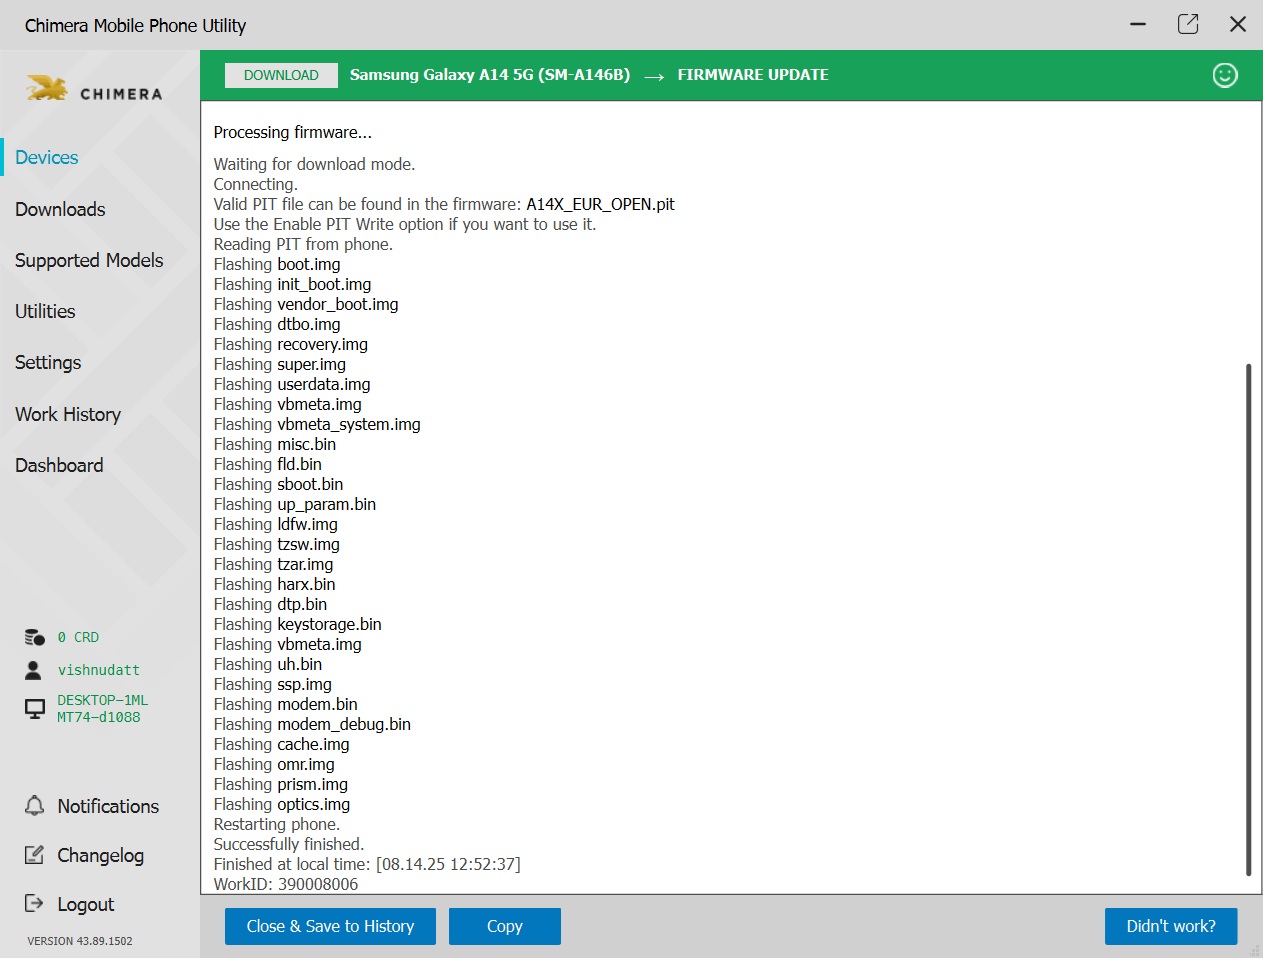This screenshot has width=1263, height=958.
Task: Click the Didn't work? button
Action: coord(1171,926)
